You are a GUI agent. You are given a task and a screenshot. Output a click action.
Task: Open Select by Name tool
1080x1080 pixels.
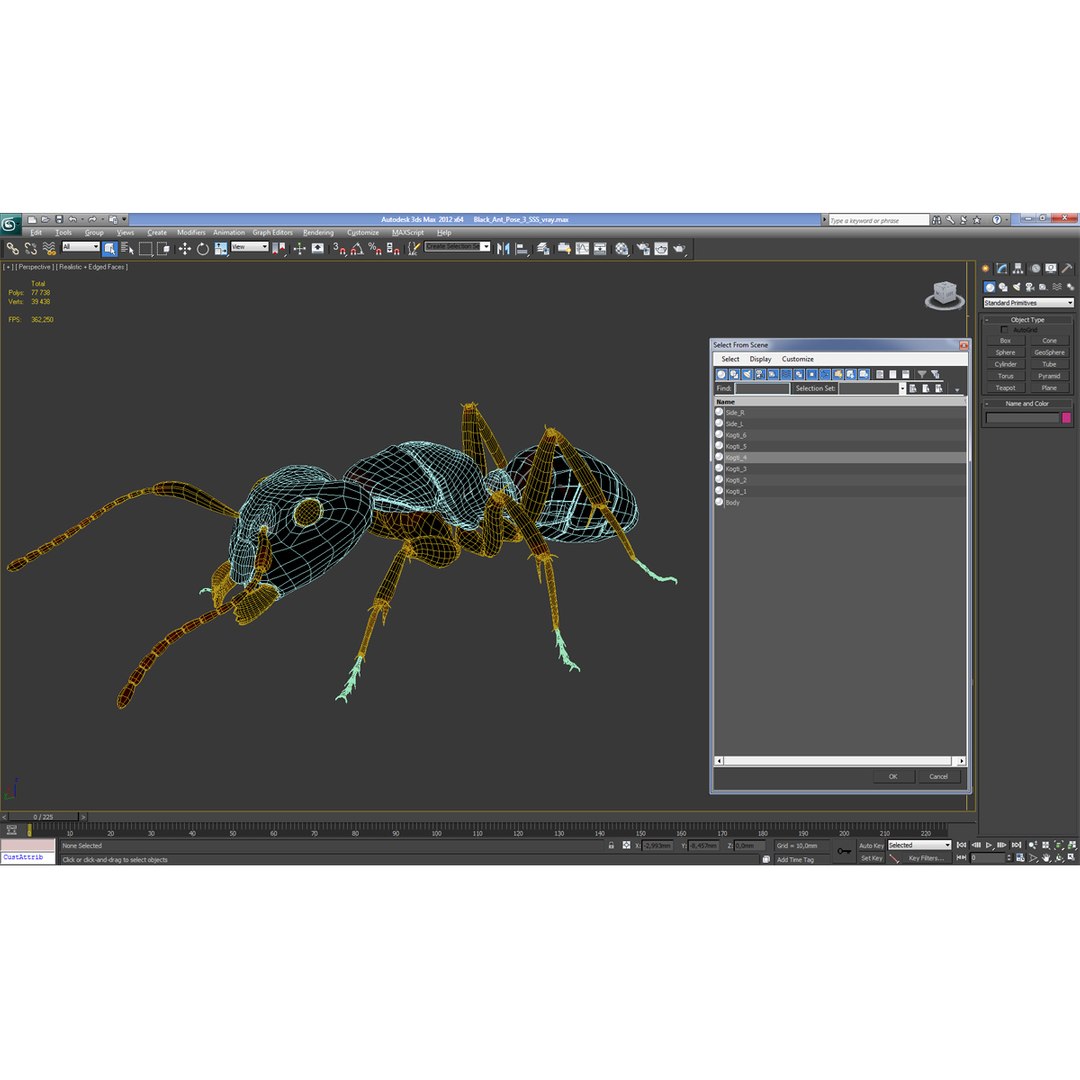click(127, 249)
